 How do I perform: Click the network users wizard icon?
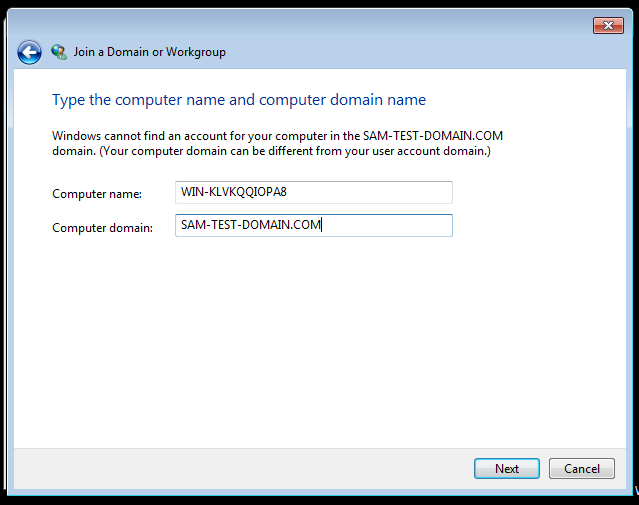point(59,52)
